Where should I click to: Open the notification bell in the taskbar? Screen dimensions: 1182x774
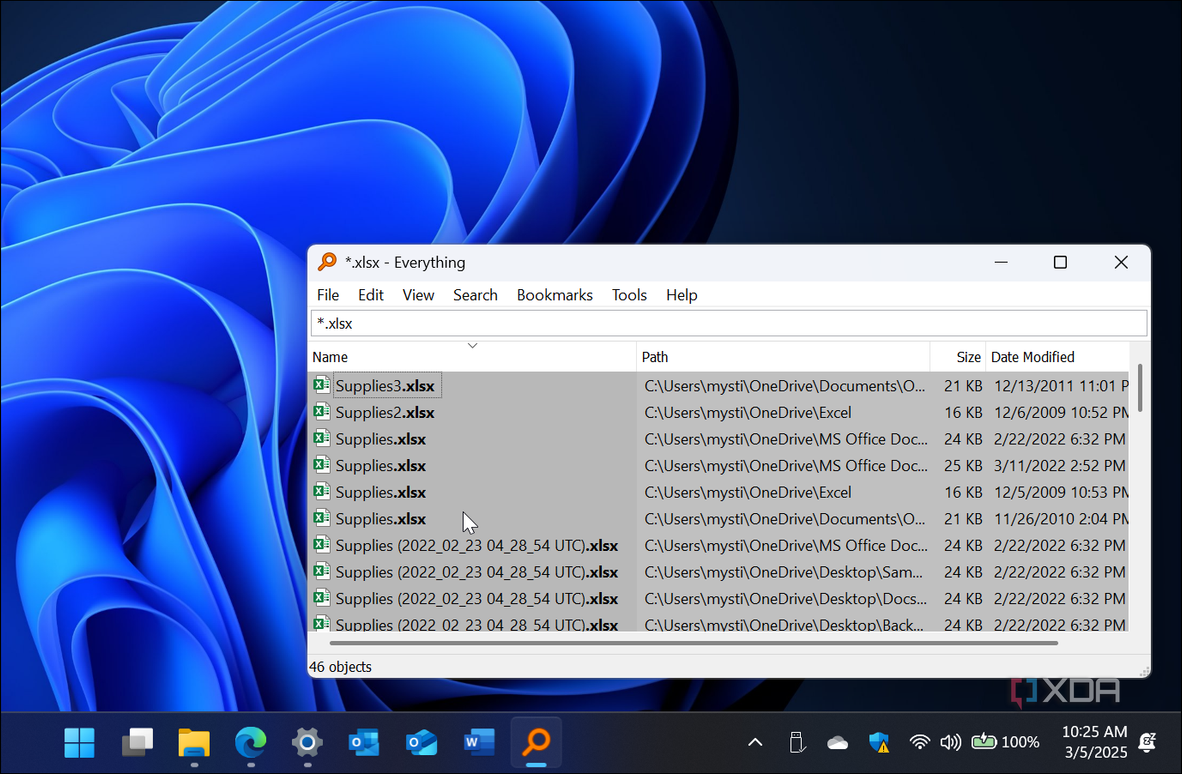[1147, 743]
